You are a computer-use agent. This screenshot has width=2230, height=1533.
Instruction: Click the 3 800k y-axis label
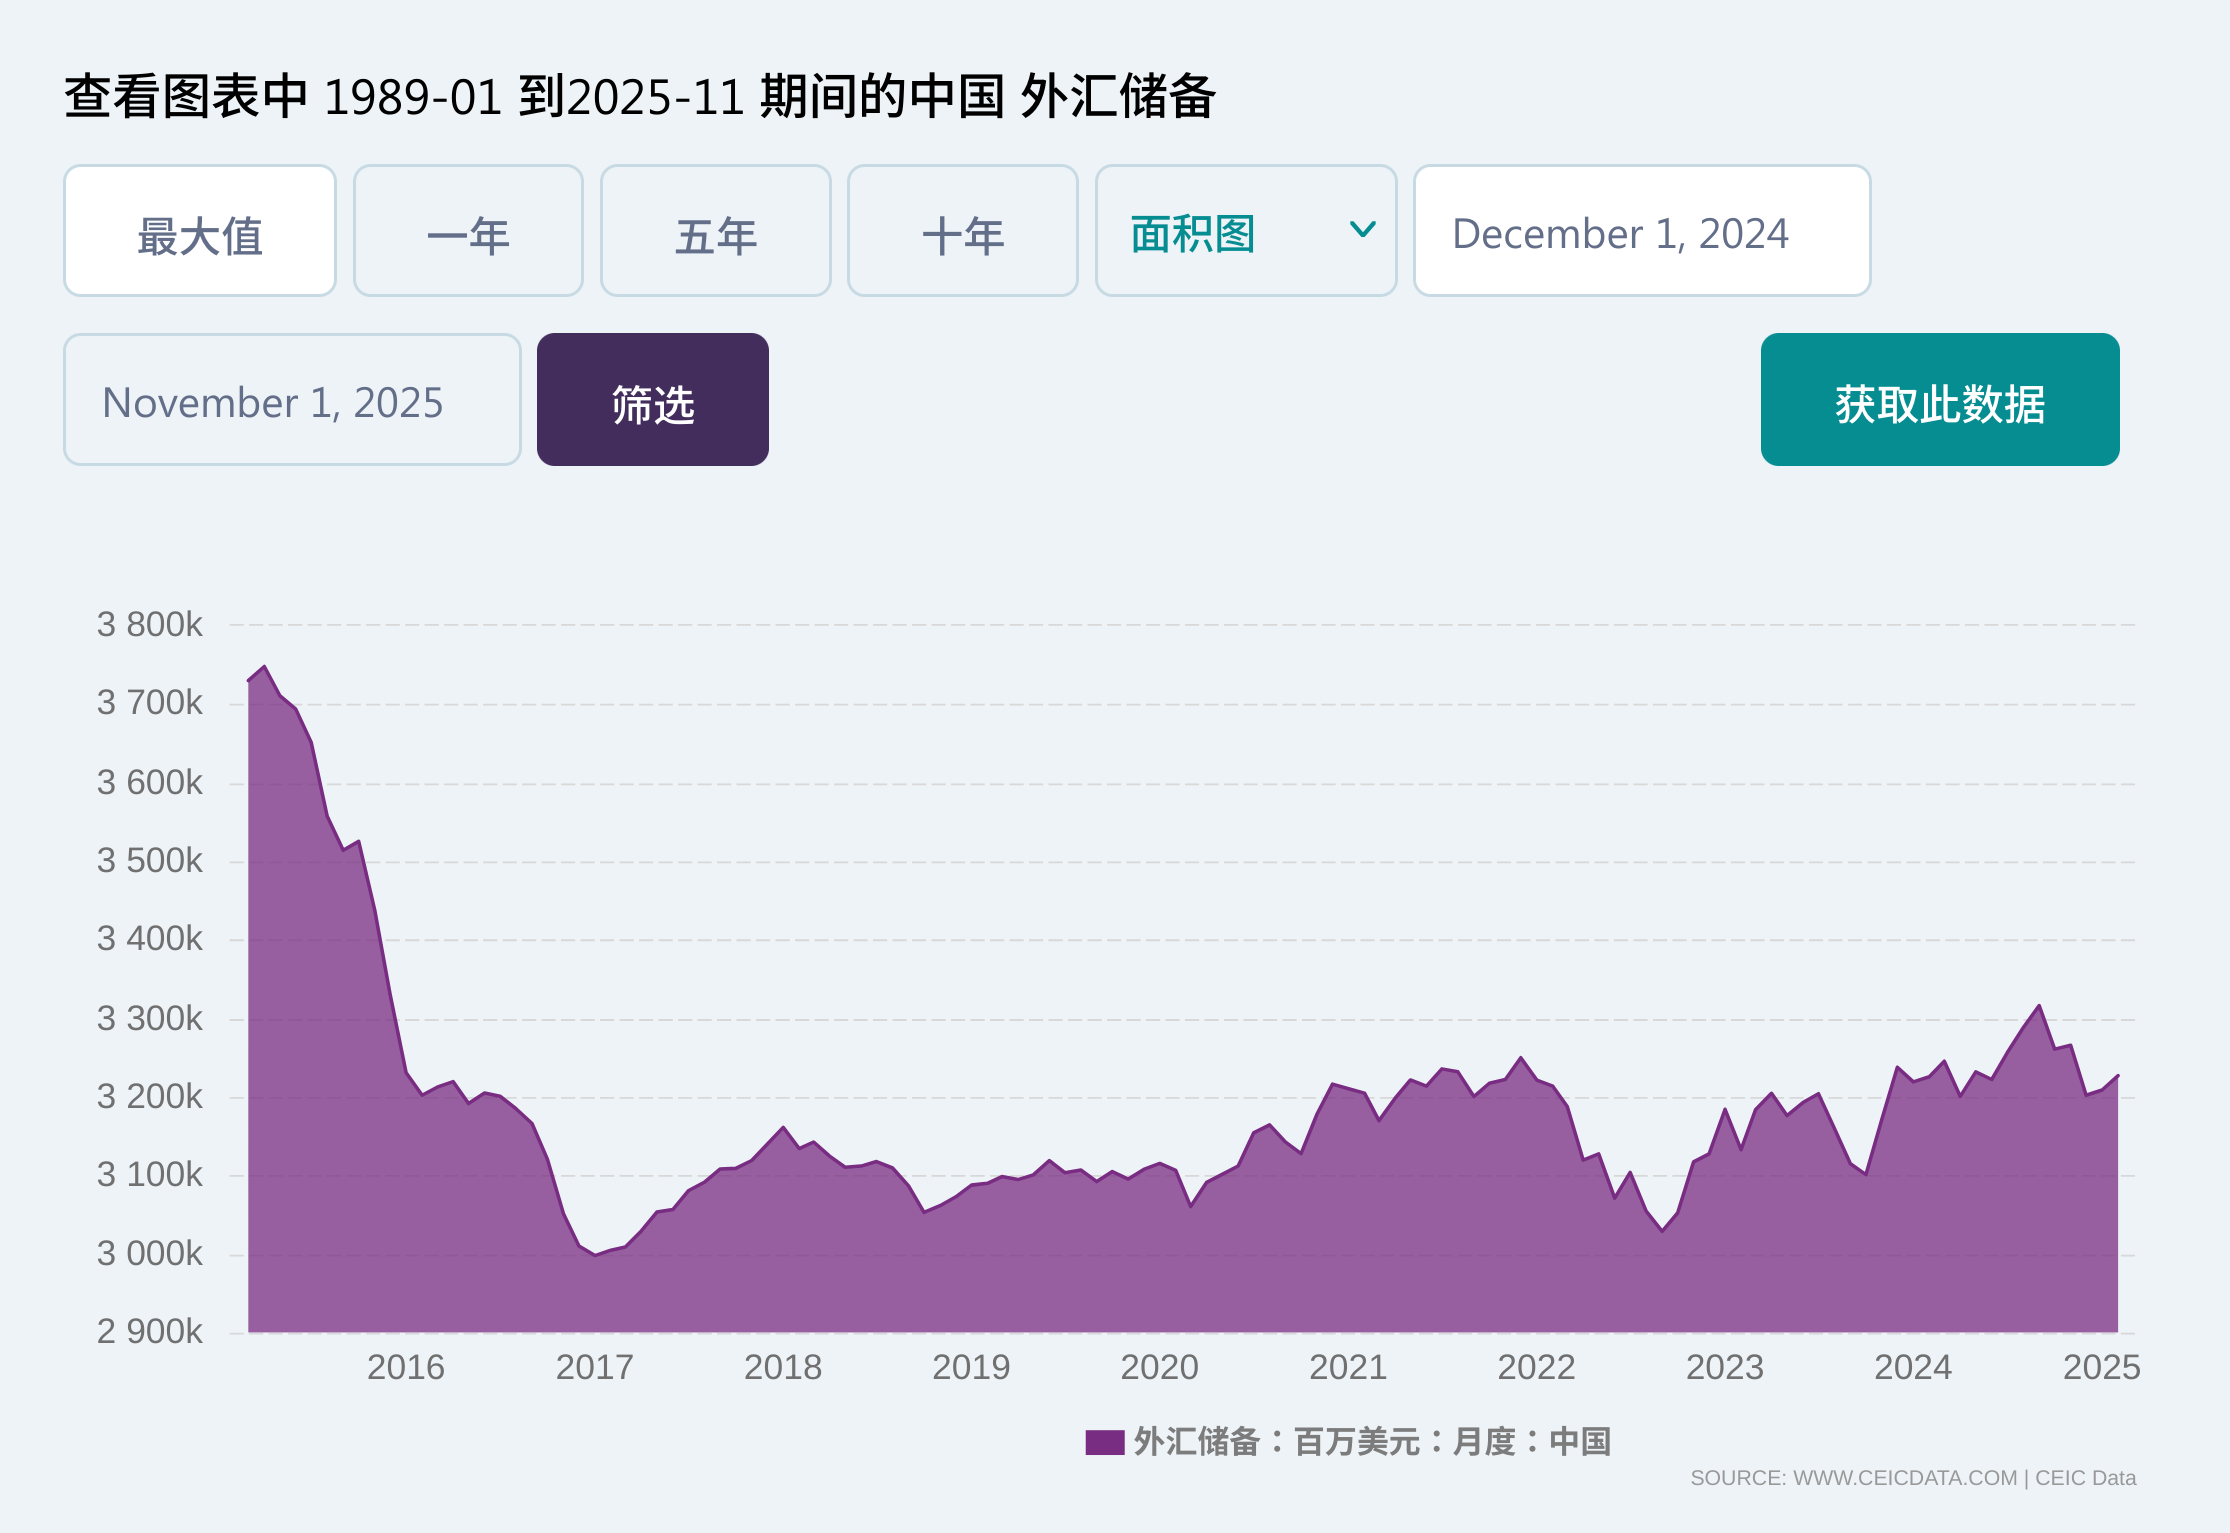point(149,625)
